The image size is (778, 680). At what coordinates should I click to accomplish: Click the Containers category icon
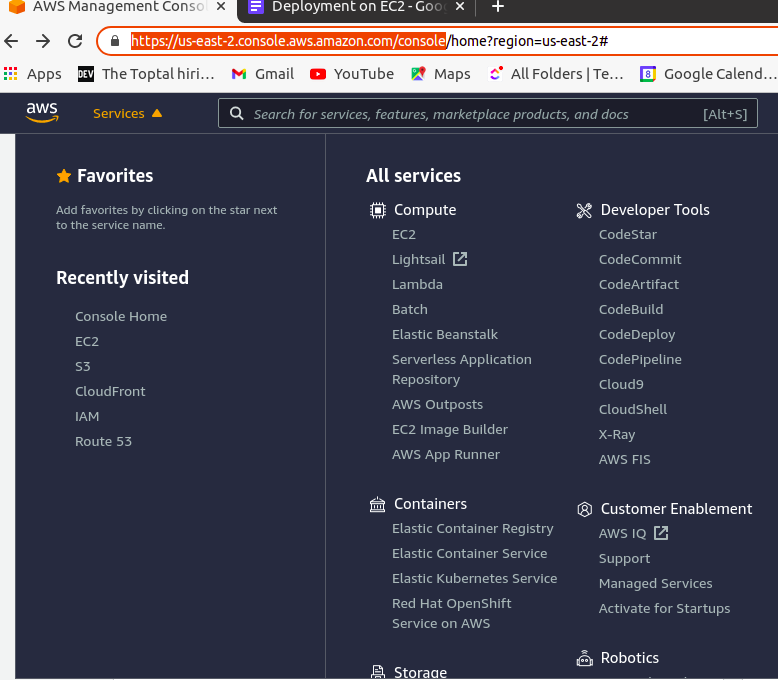coord(378,504)
